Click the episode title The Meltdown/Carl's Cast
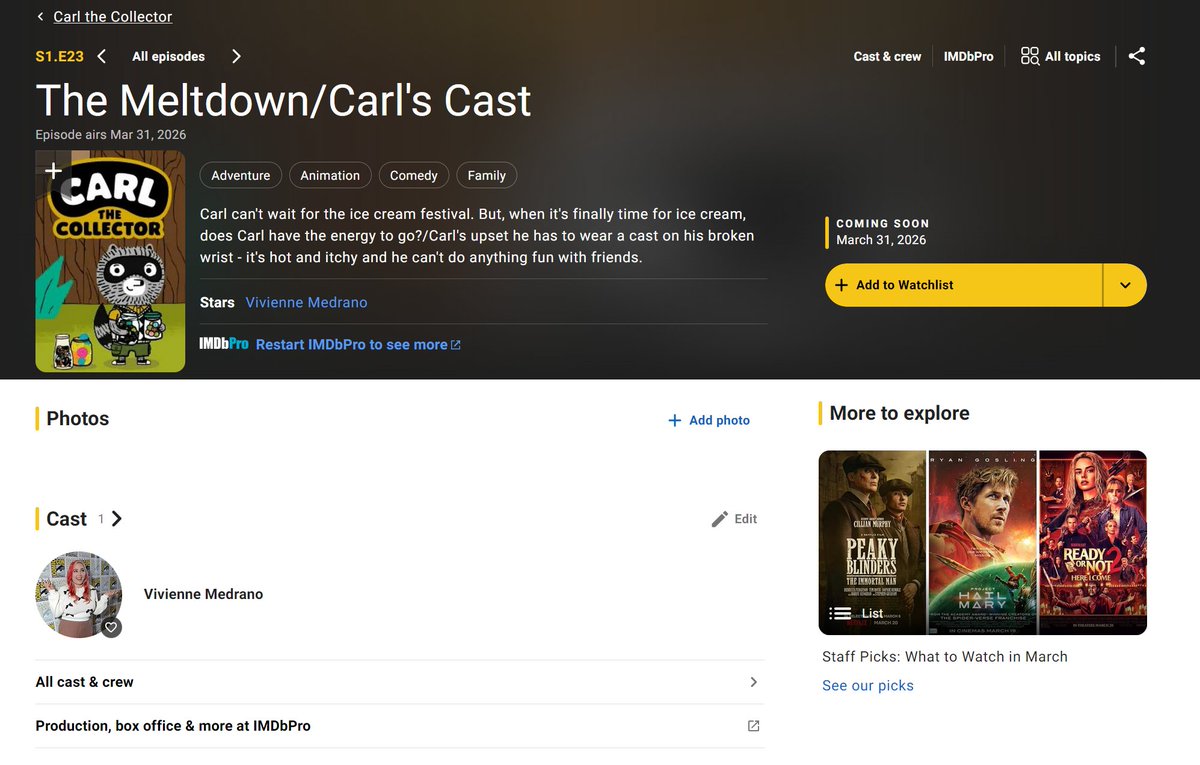Image resolution: width=1200 pixels, height=765 pixels. [284, 100]
